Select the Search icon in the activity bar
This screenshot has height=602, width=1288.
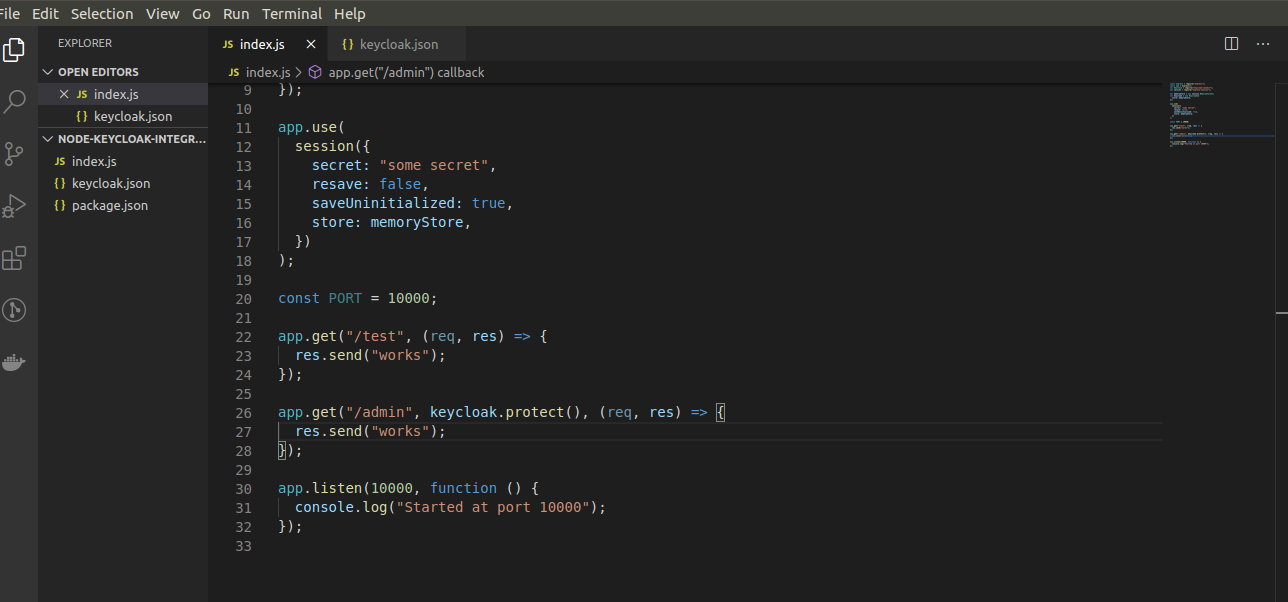[14, 101]
